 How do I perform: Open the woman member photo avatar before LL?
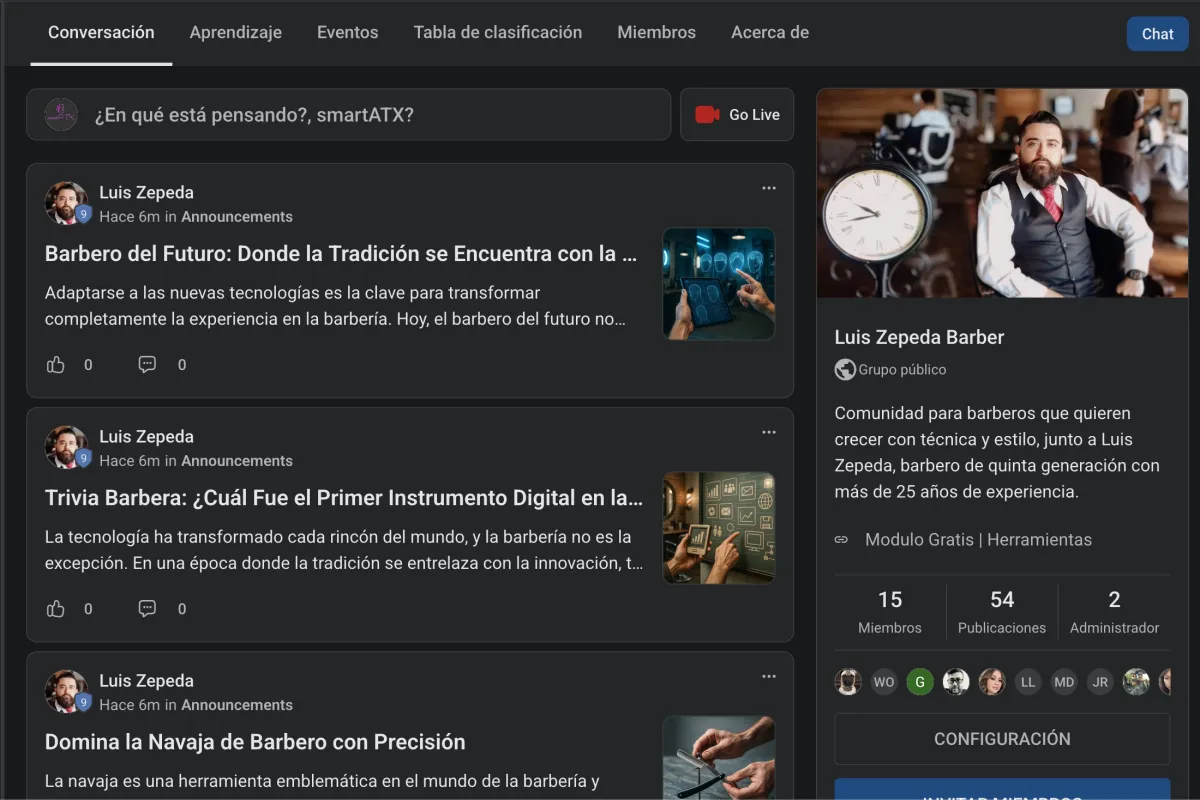pos(992,682)
